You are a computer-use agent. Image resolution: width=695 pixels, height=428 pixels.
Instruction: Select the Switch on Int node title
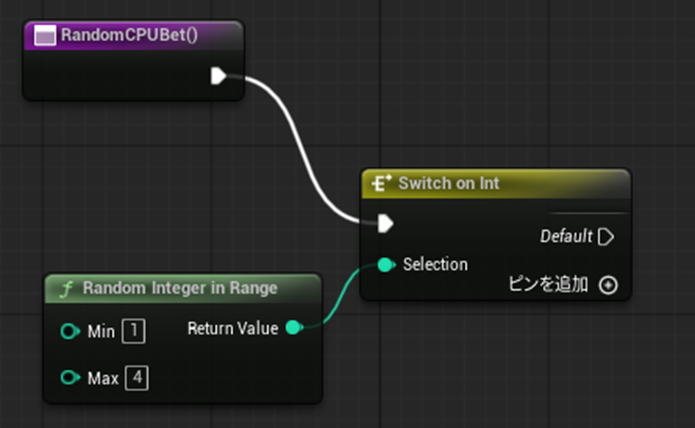click(x=448, y=183)
